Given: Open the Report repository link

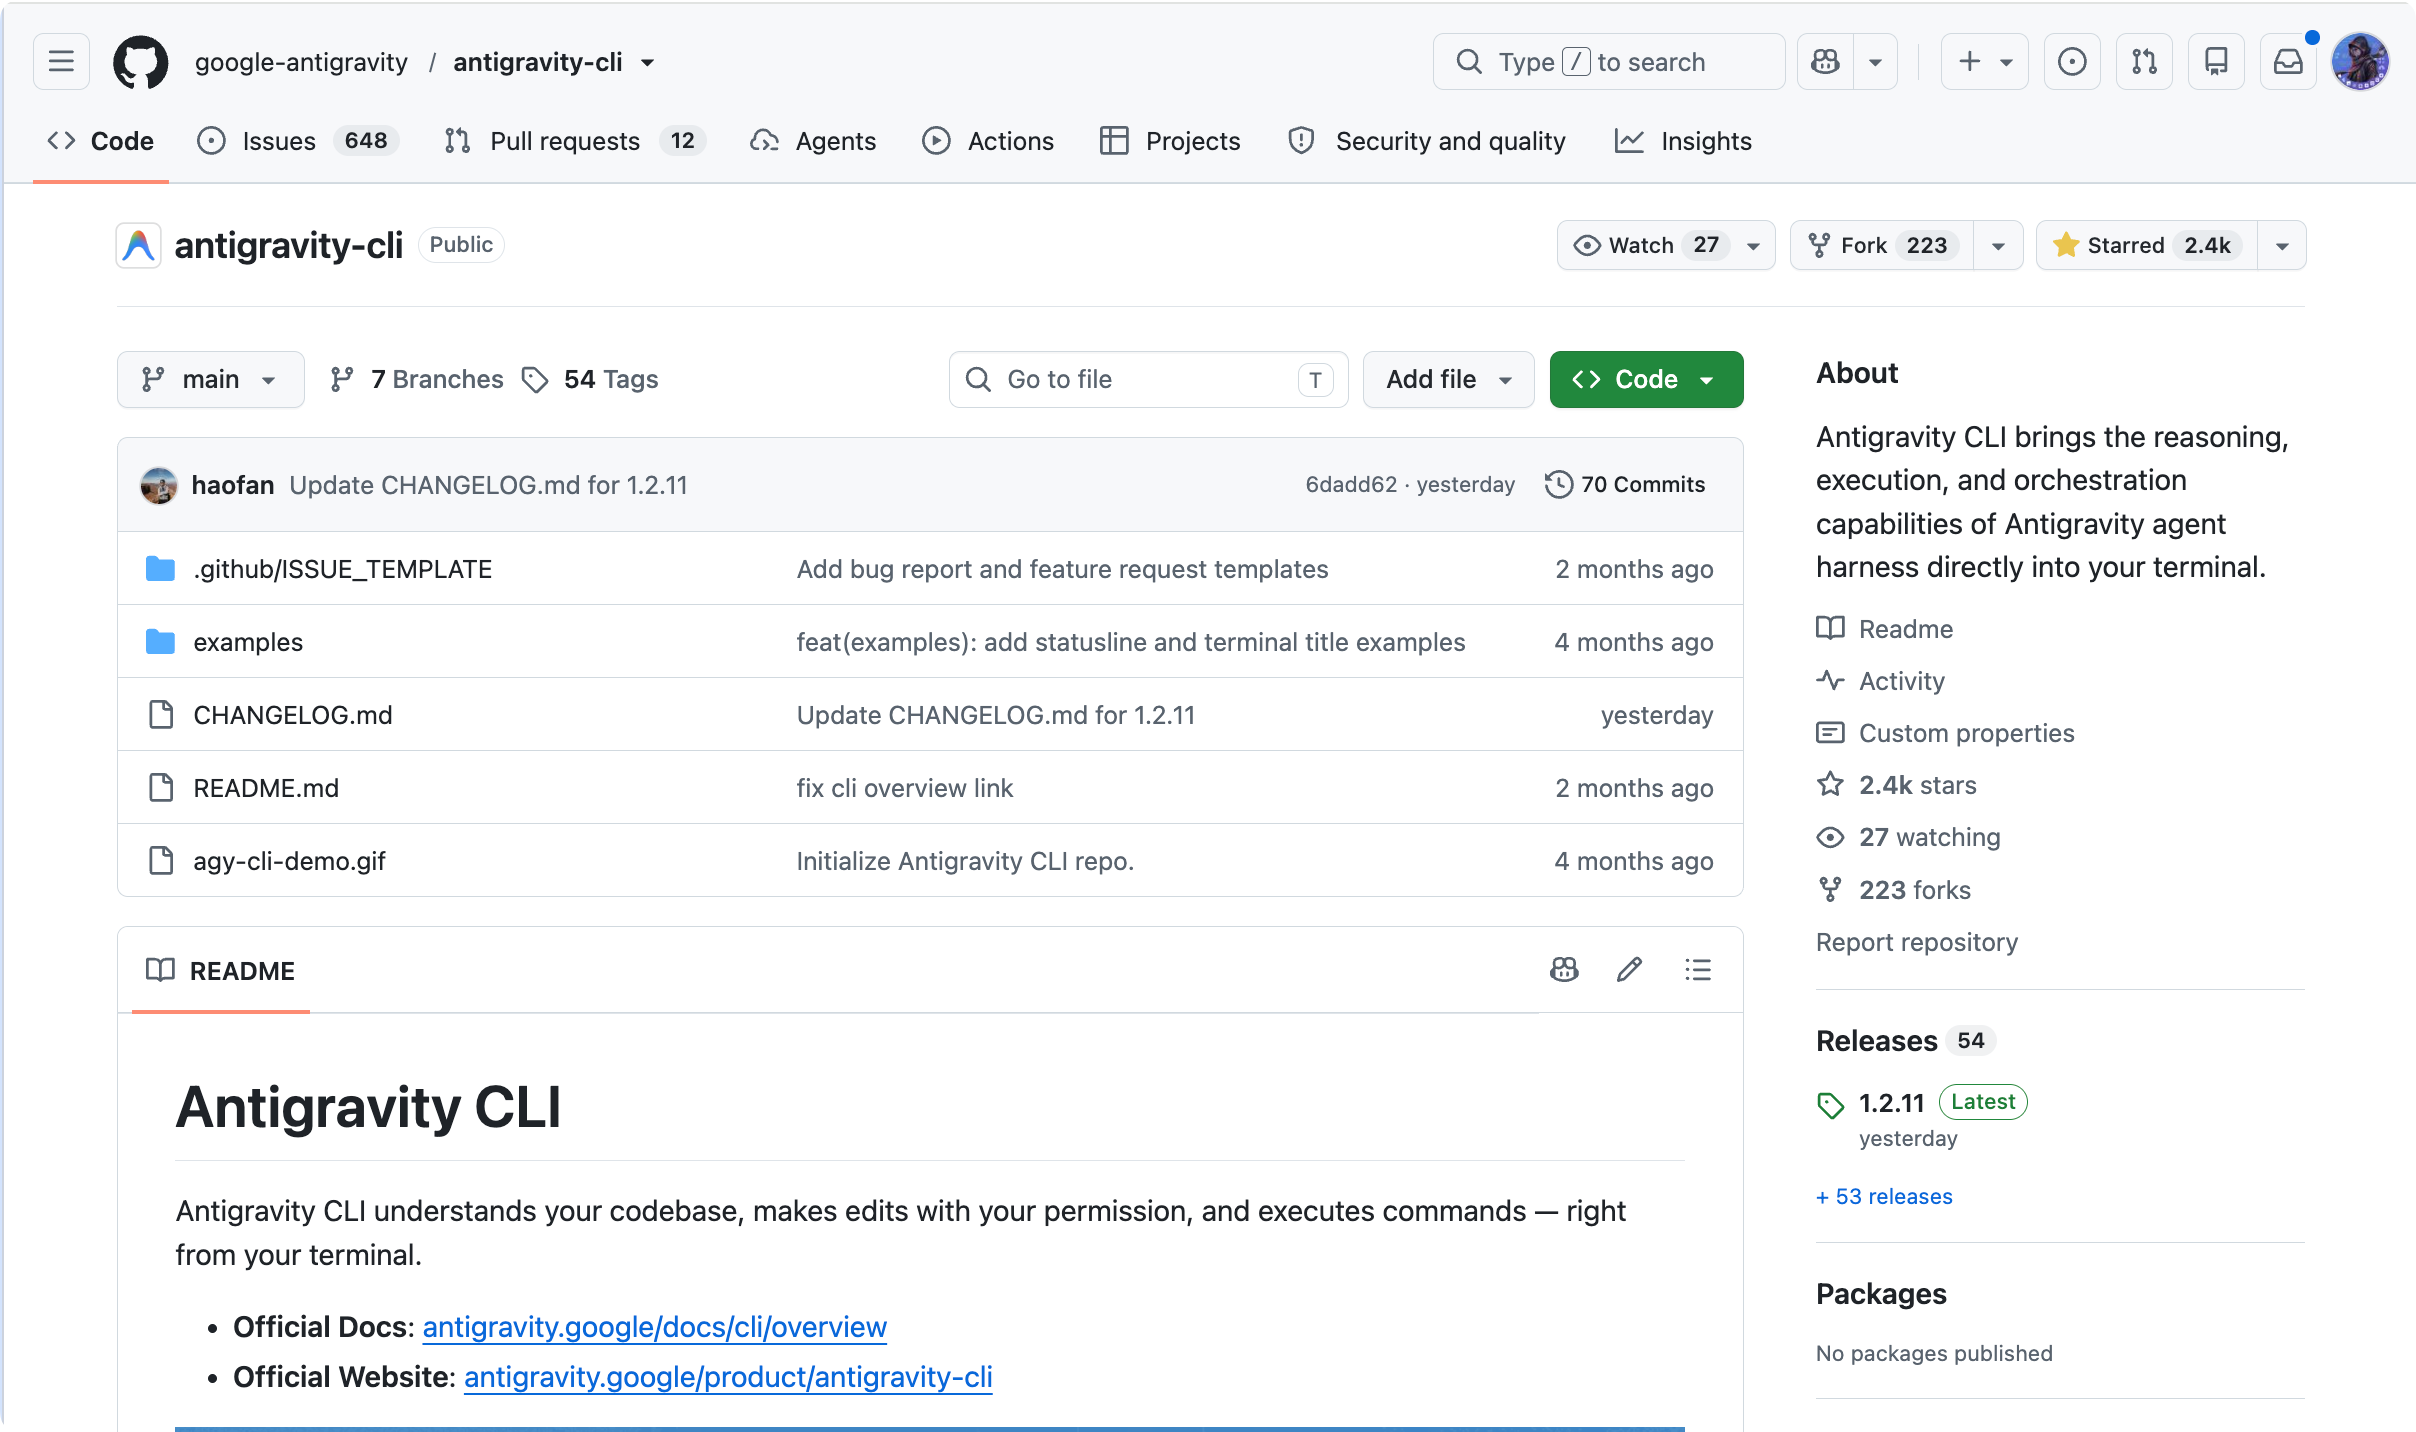Looking at the screenshot, I should pos(1917,942).
